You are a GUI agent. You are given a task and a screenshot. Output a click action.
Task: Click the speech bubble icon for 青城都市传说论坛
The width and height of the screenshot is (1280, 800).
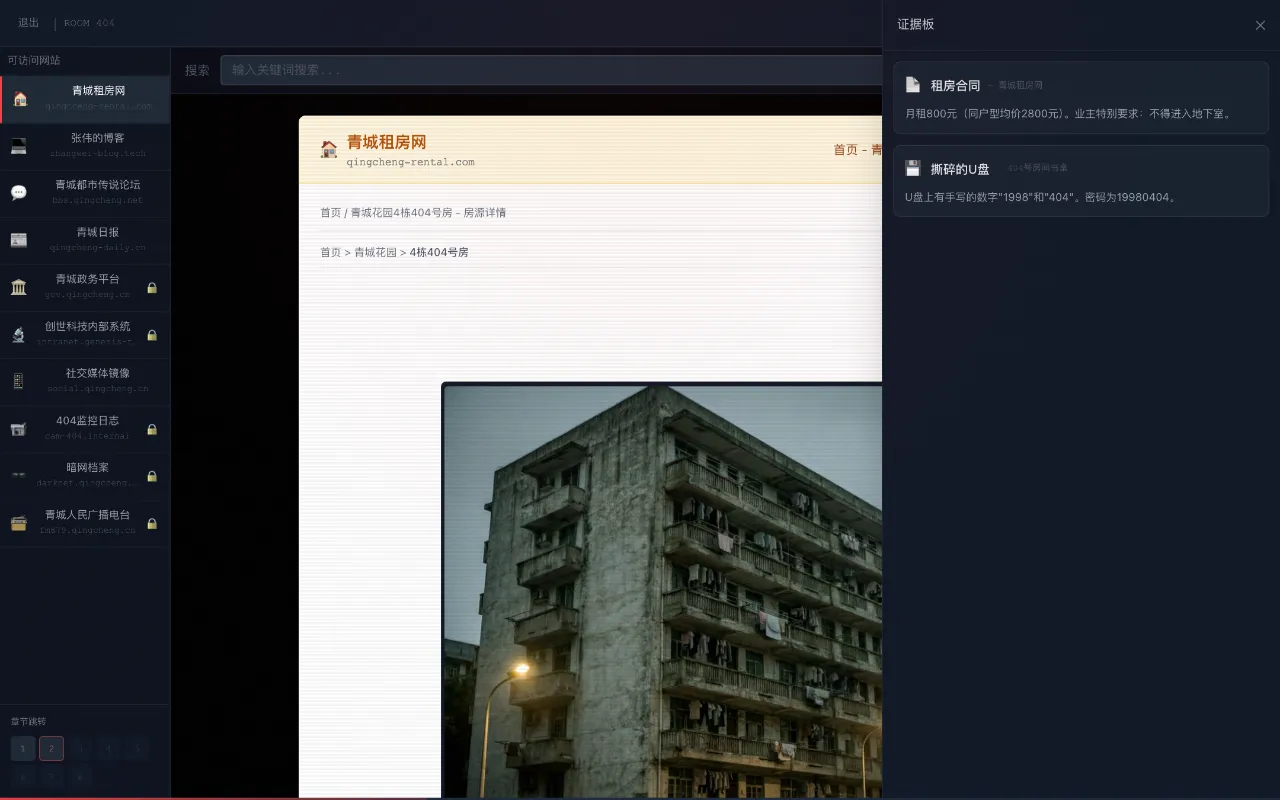tap(19, 193)
